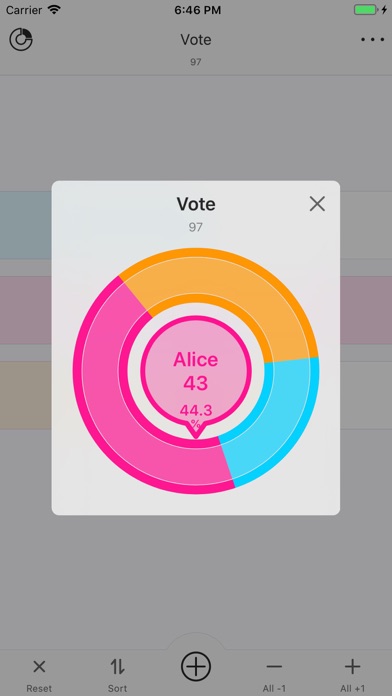Tap the 44.3 percent label
The width and height of the screenshot is (392, 696).
click(x=196, y=415)
